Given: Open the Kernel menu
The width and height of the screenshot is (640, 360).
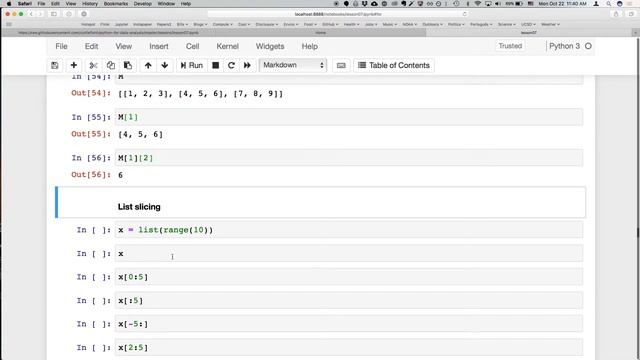Looking at the screenshot, I should (x=227, y=47).
